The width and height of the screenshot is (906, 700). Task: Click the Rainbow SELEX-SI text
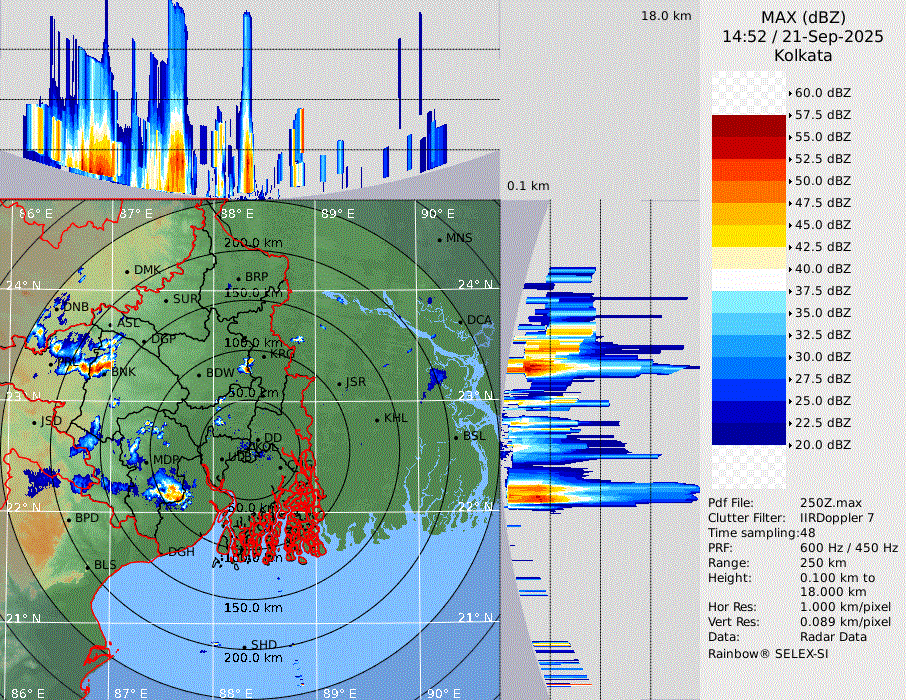point(768,653)
